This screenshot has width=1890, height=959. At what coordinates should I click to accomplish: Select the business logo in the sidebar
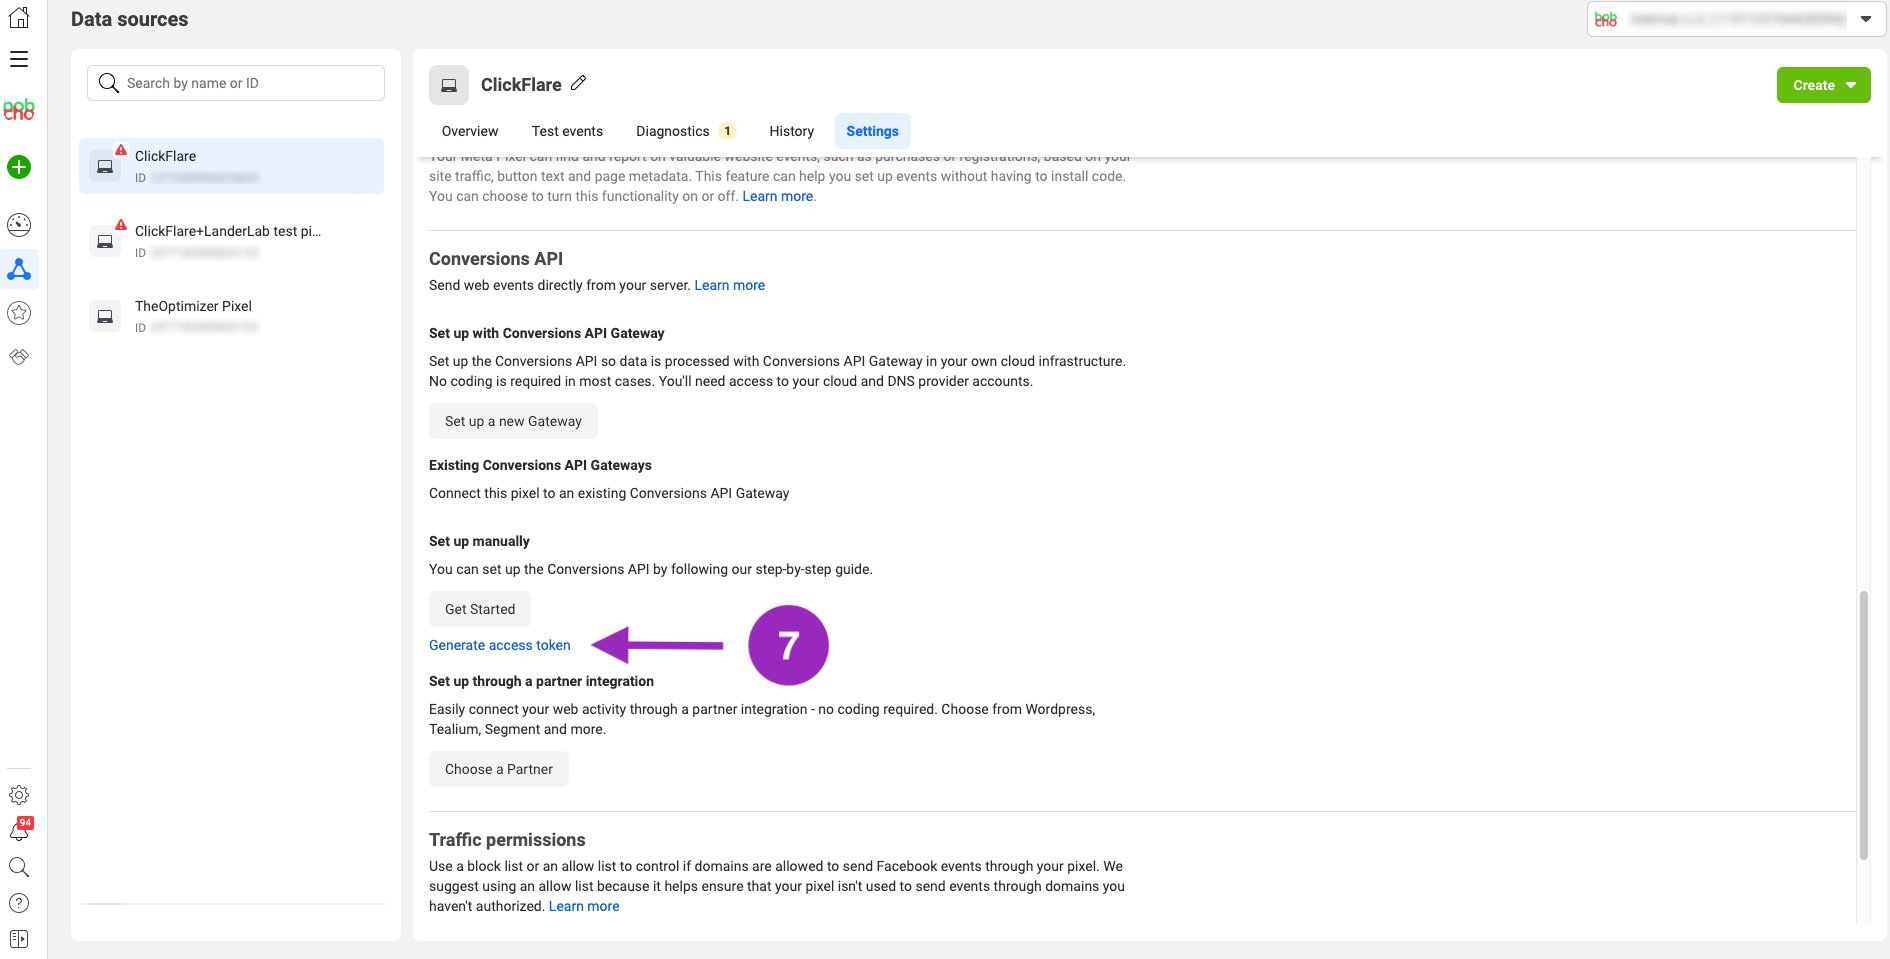[x=19, y=110]
